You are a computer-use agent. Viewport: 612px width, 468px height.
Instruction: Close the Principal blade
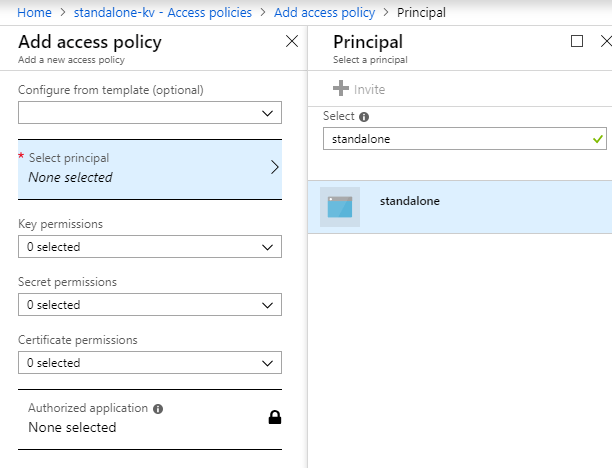[x=605, y=42]
